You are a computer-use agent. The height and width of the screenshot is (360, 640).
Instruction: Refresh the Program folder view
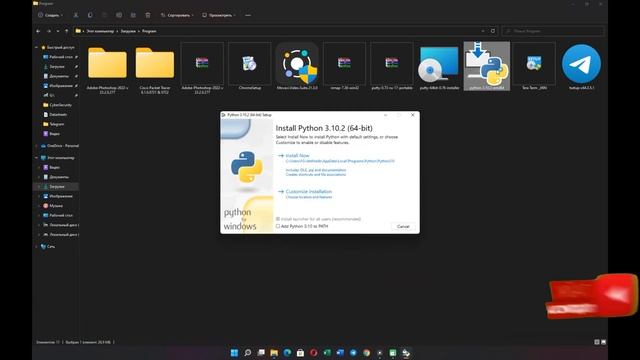pos(493,31)
